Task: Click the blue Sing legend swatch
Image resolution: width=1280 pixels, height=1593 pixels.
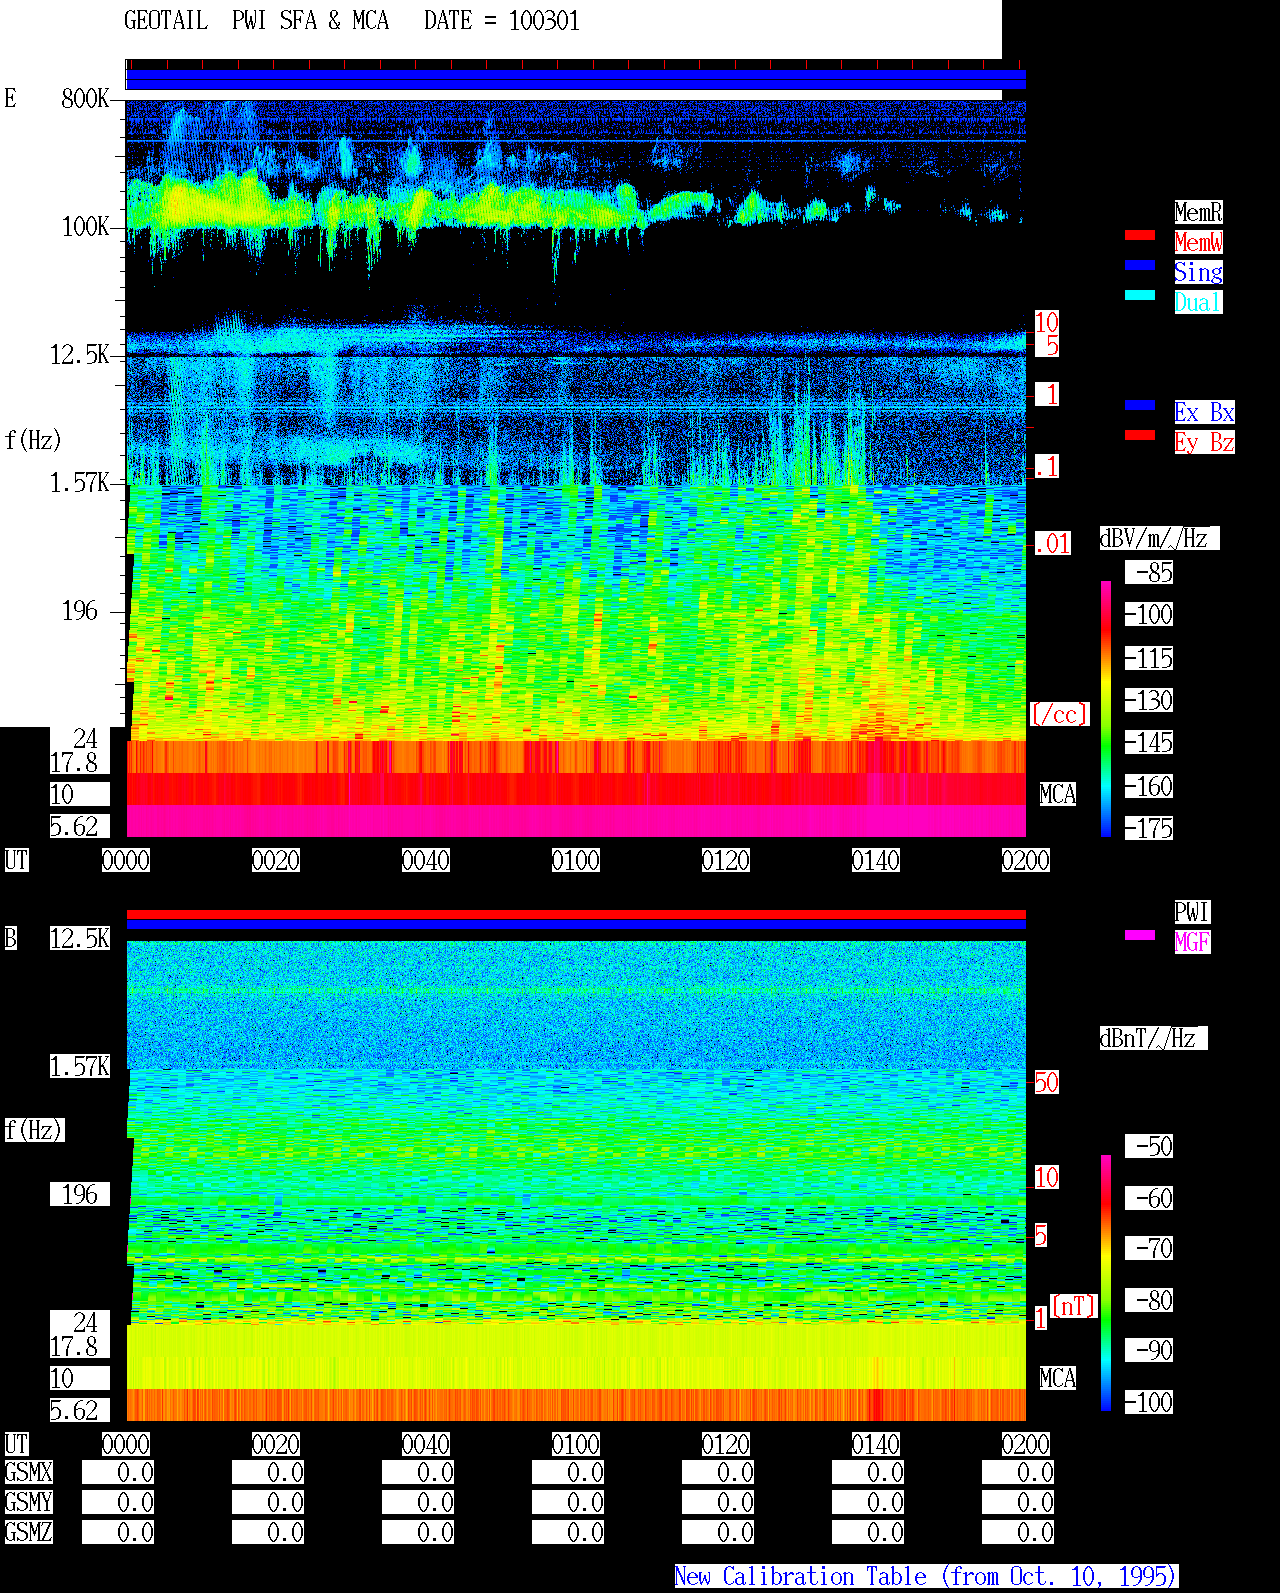Action: click(x=1140, y=265)
